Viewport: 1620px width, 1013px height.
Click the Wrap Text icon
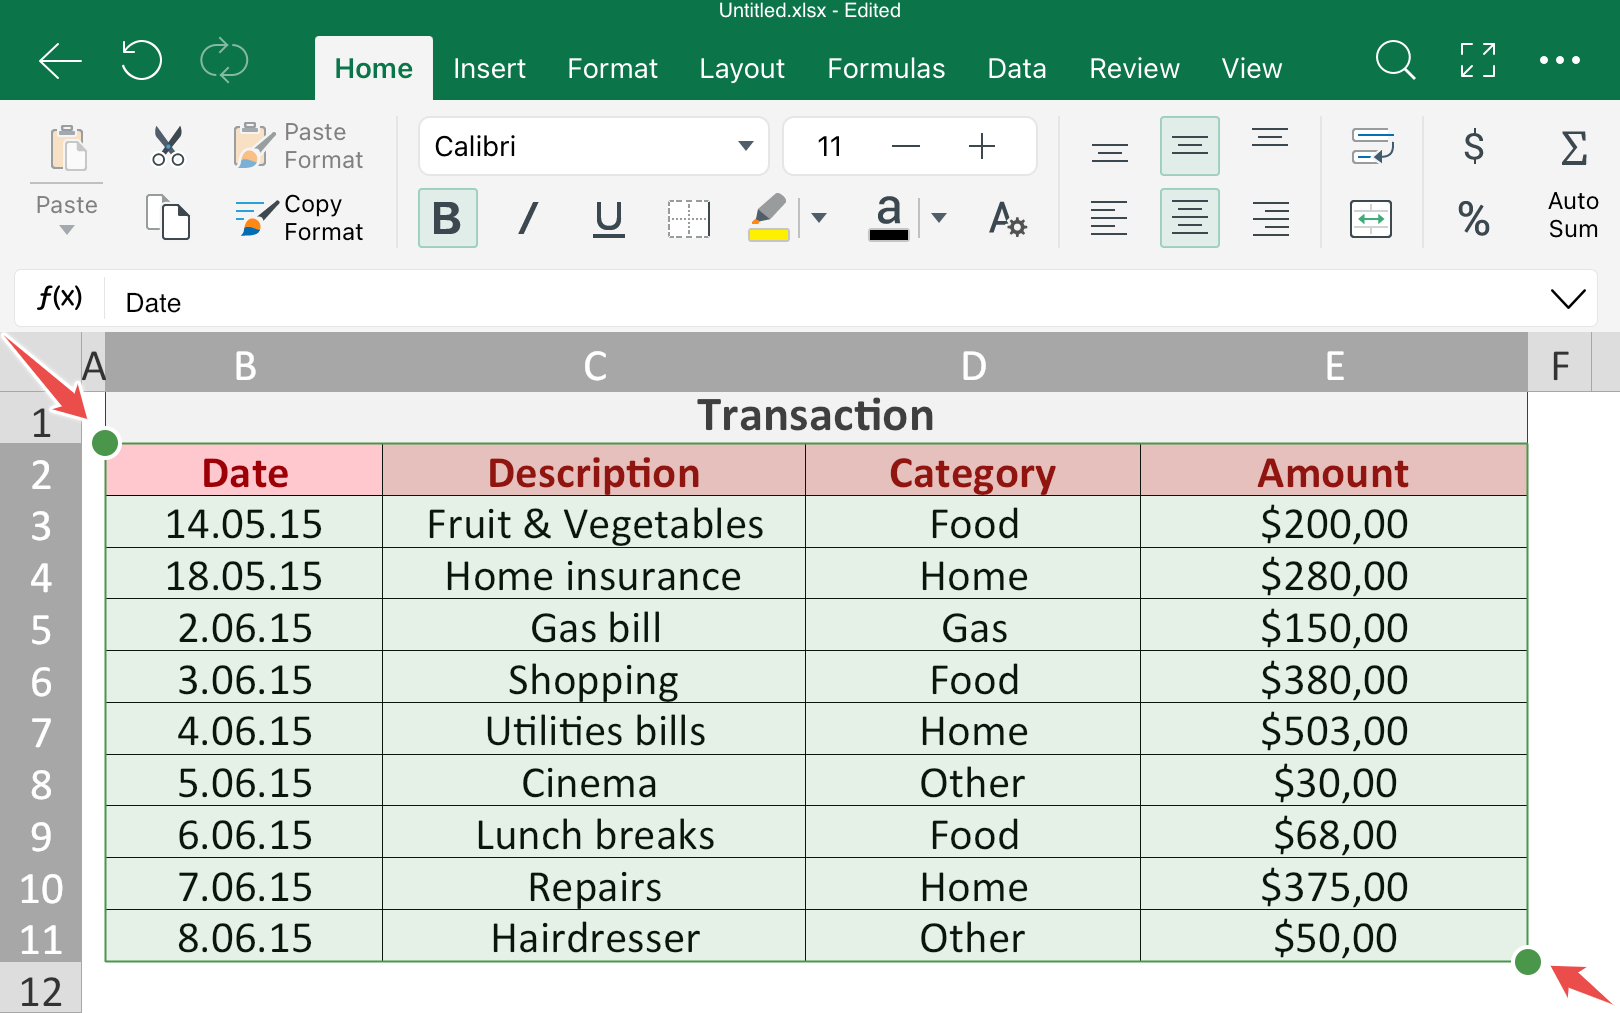point(1372,146)
